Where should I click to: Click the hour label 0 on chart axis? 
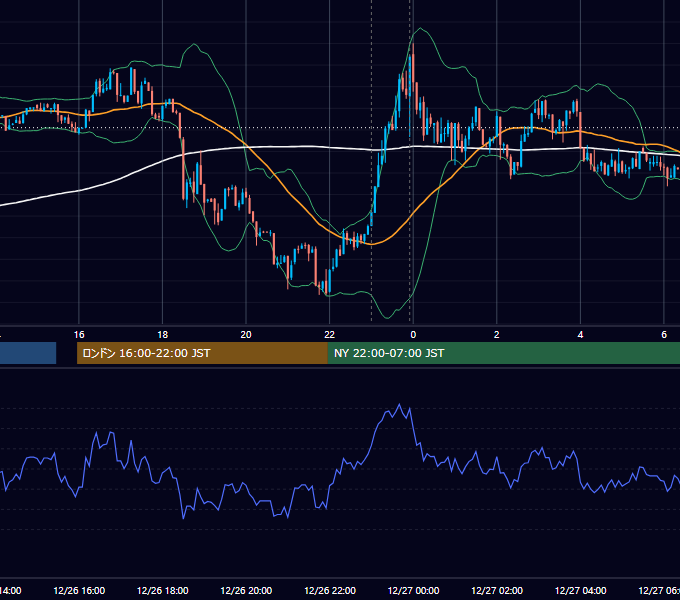click(413, 334)
